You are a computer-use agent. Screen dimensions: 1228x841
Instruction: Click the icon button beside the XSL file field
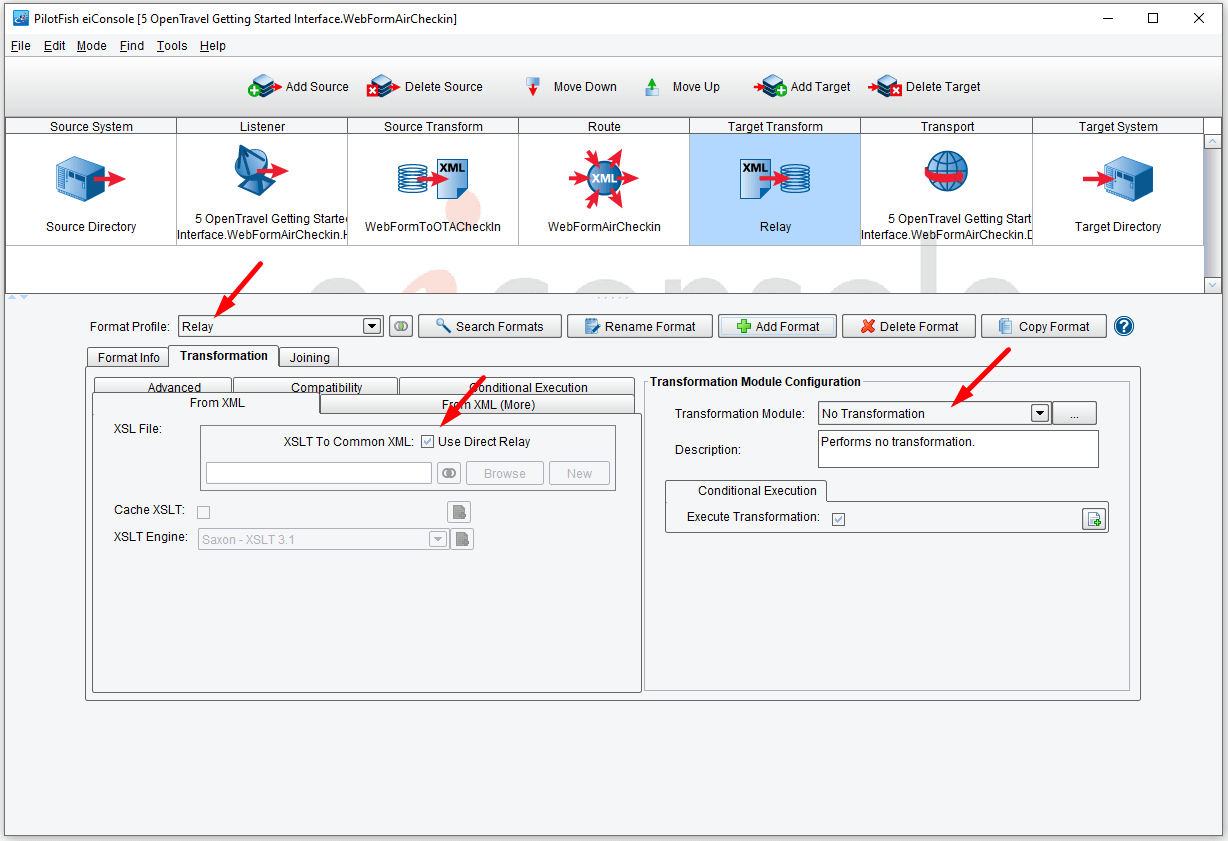coord(449,474)
